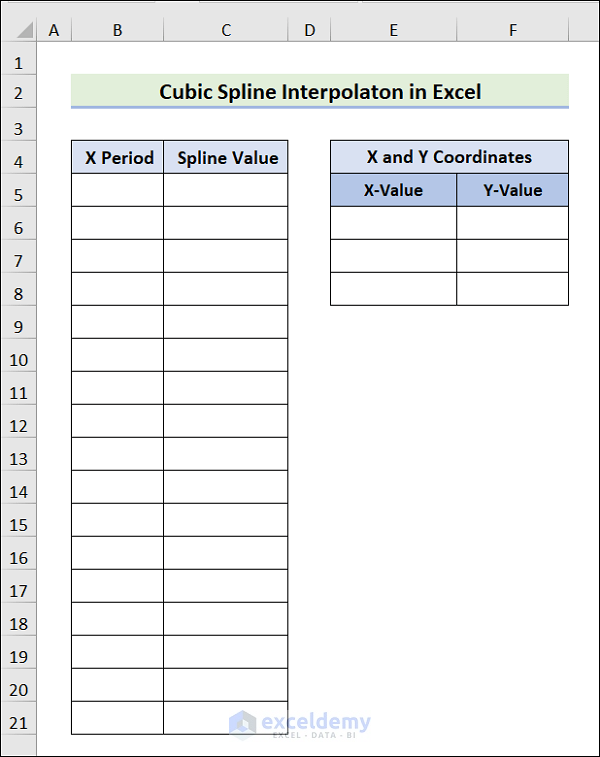Click the first empty cell under X-Value
Image resolution: width=600 pixels, height=757 pixels.
[393, 223]
